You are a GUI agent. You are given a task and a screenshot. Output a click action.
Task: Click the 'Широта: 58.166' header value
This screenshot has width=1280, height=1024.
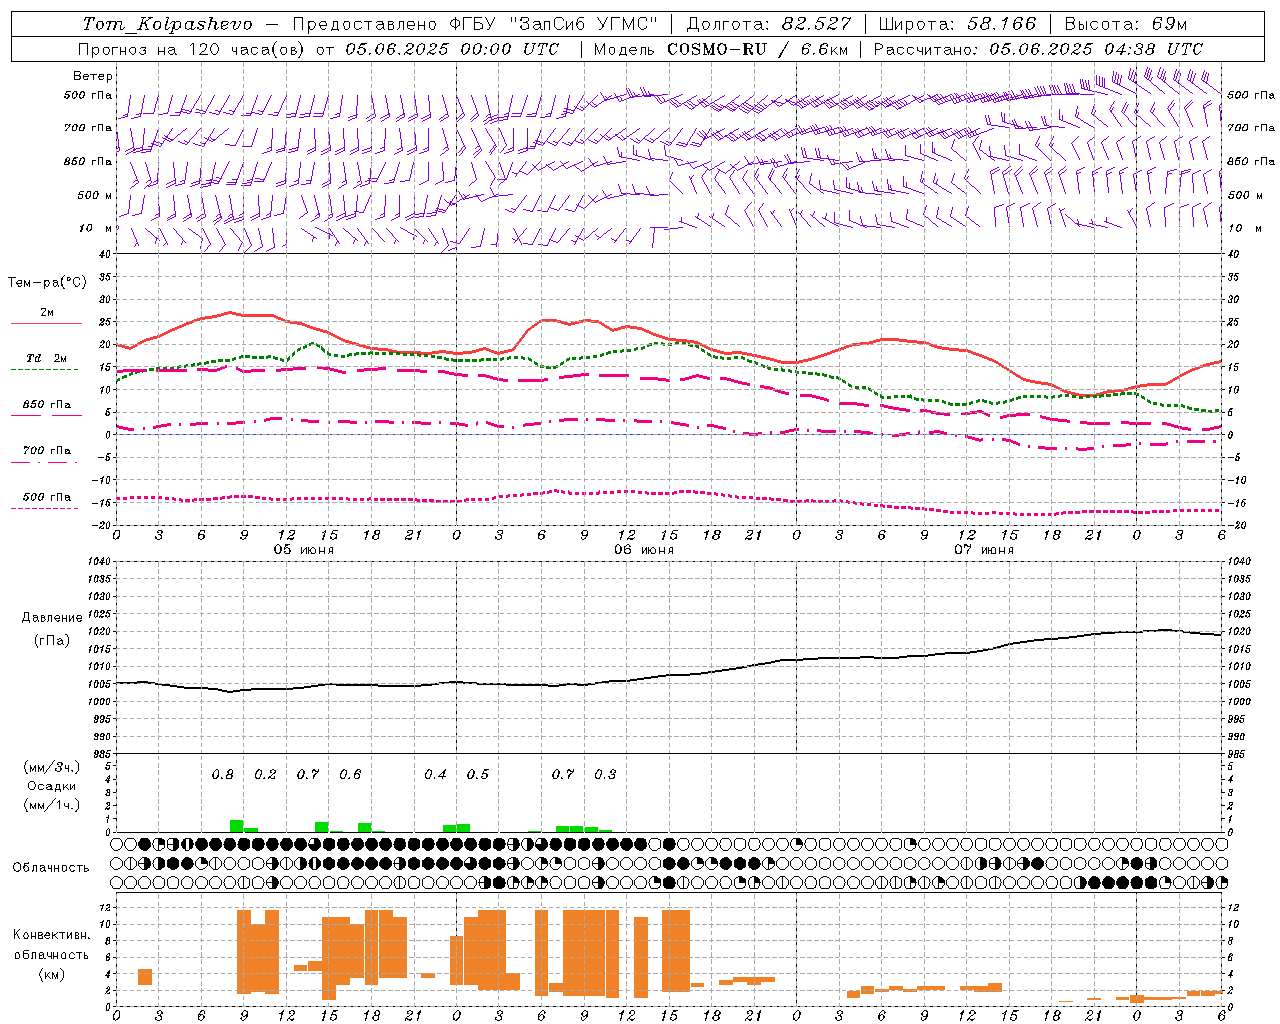coord(958,24)
